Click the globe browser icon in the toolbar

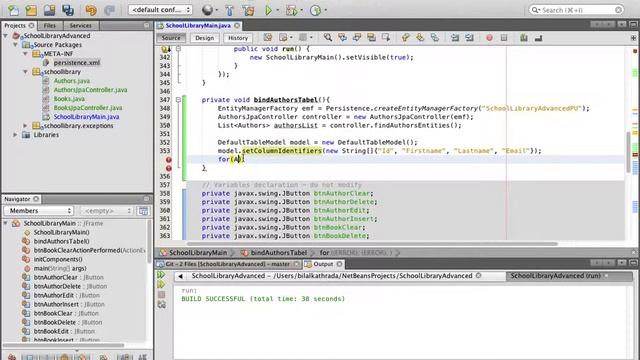207,10
